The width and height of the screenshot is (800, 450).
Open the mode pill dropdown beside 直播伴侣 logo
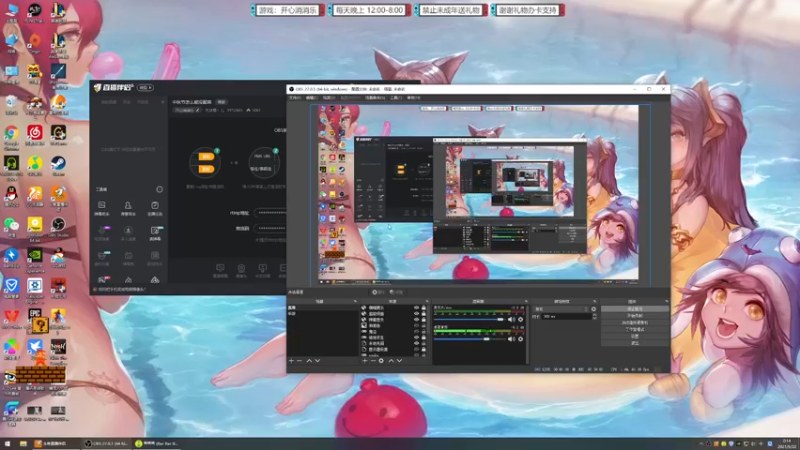pos(145,88)
